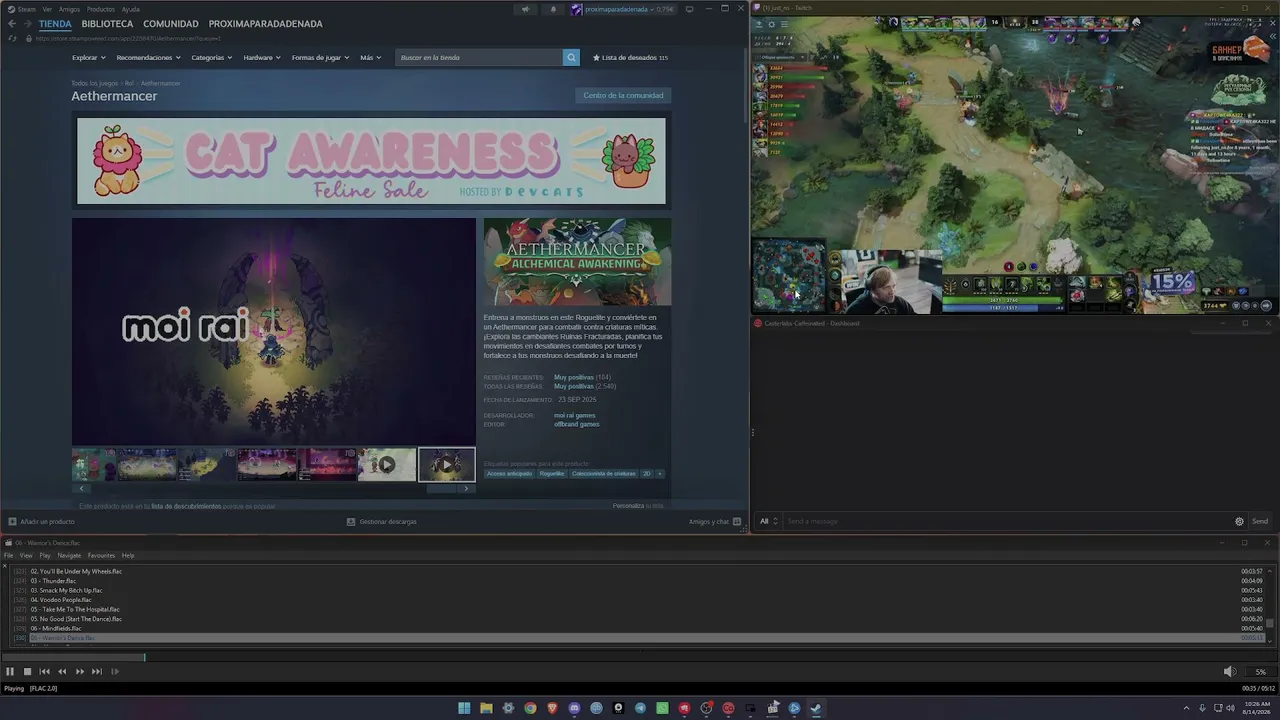This screenshot has width=1280, height=720.
Task: Open Steam announcements megaphone icon
Action: pyautogui.click(x=525, y=9)
